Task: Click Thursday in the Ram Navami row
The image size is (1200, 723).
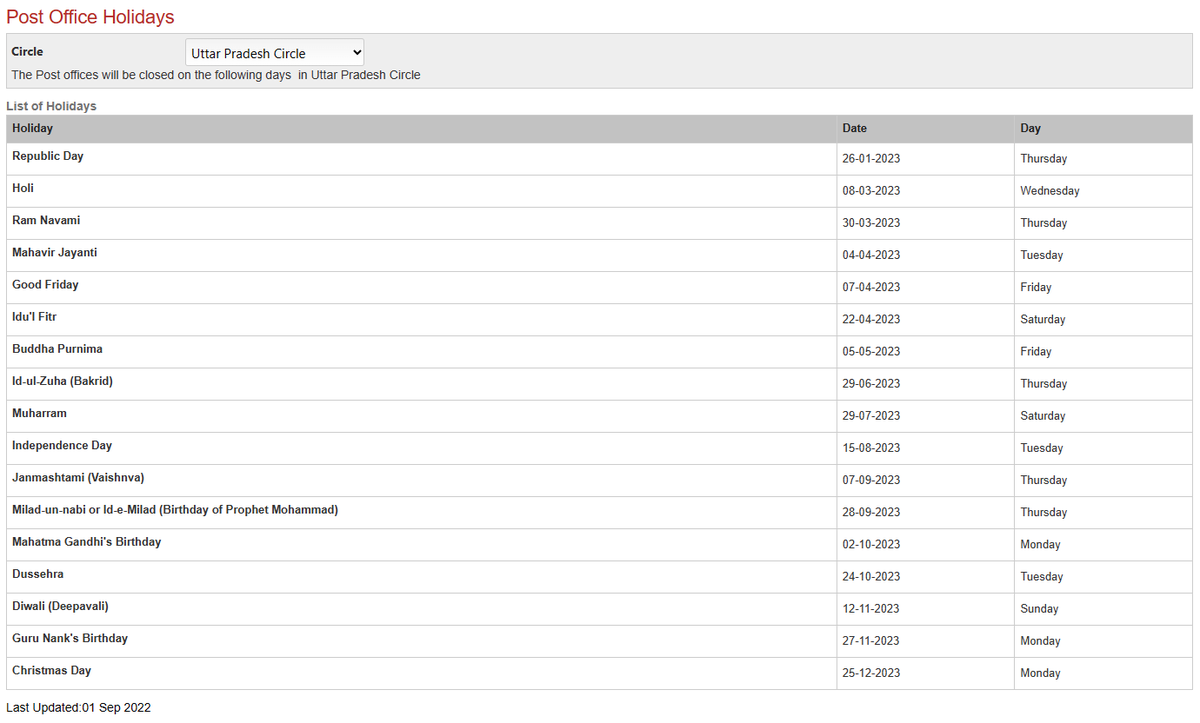Action: tap(1044, 223)
